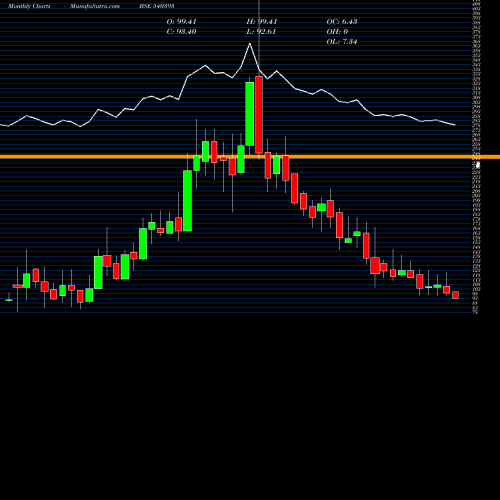Select the close value C: 93.40

click(x=181, y=32)
